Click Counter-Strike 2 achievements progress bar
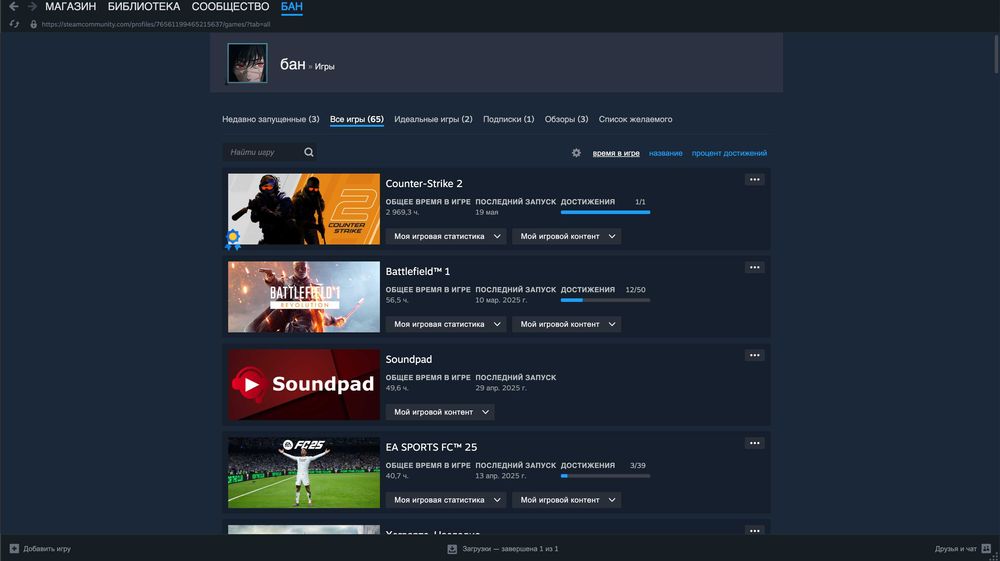 (605, 212)
